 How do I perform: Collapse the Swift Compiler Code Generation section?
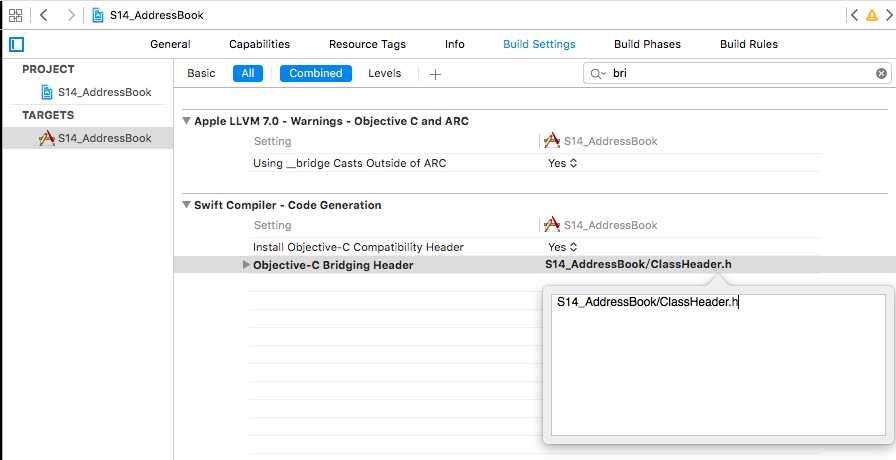(x=186, y=205)
